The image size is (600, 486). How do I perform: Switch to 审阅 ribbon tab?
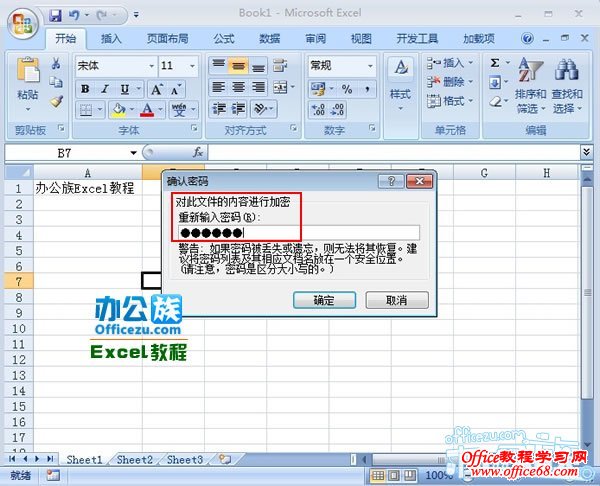(315, 39)
